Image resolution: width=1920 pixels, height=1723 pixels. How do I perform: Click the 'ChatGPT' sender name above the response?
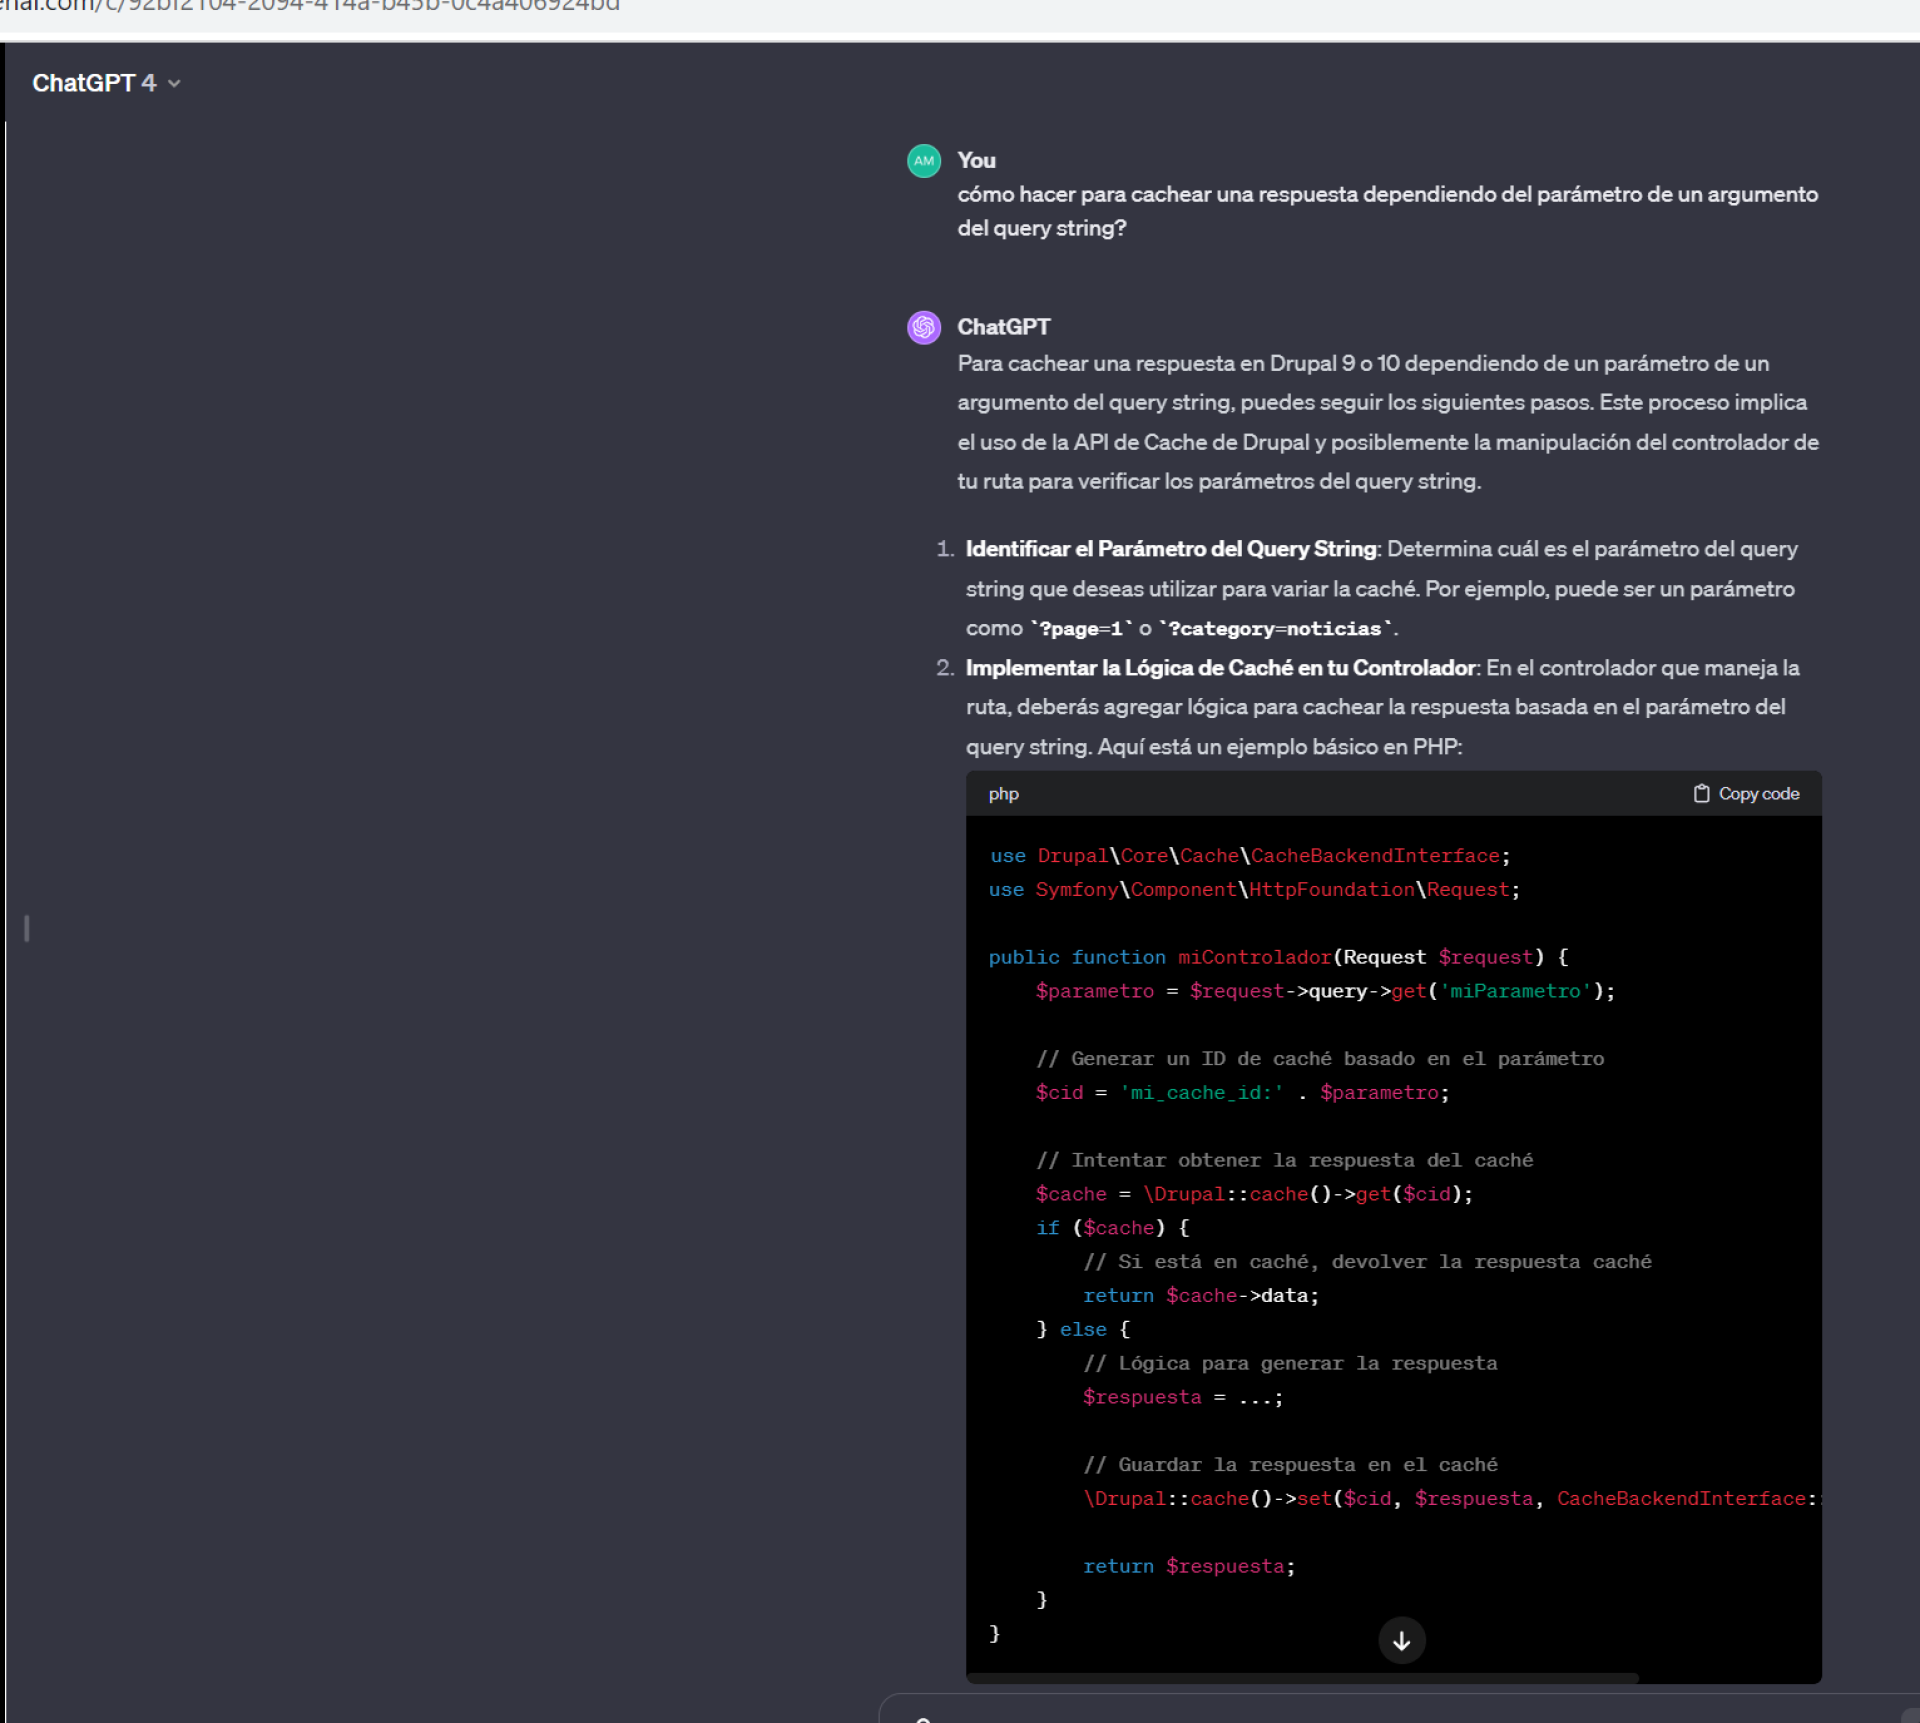(1003, 327)
